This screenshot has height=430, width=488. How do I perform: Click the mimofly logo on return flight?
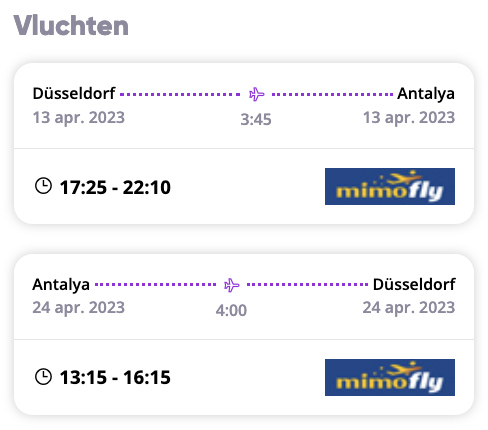[x=390, y=377]
